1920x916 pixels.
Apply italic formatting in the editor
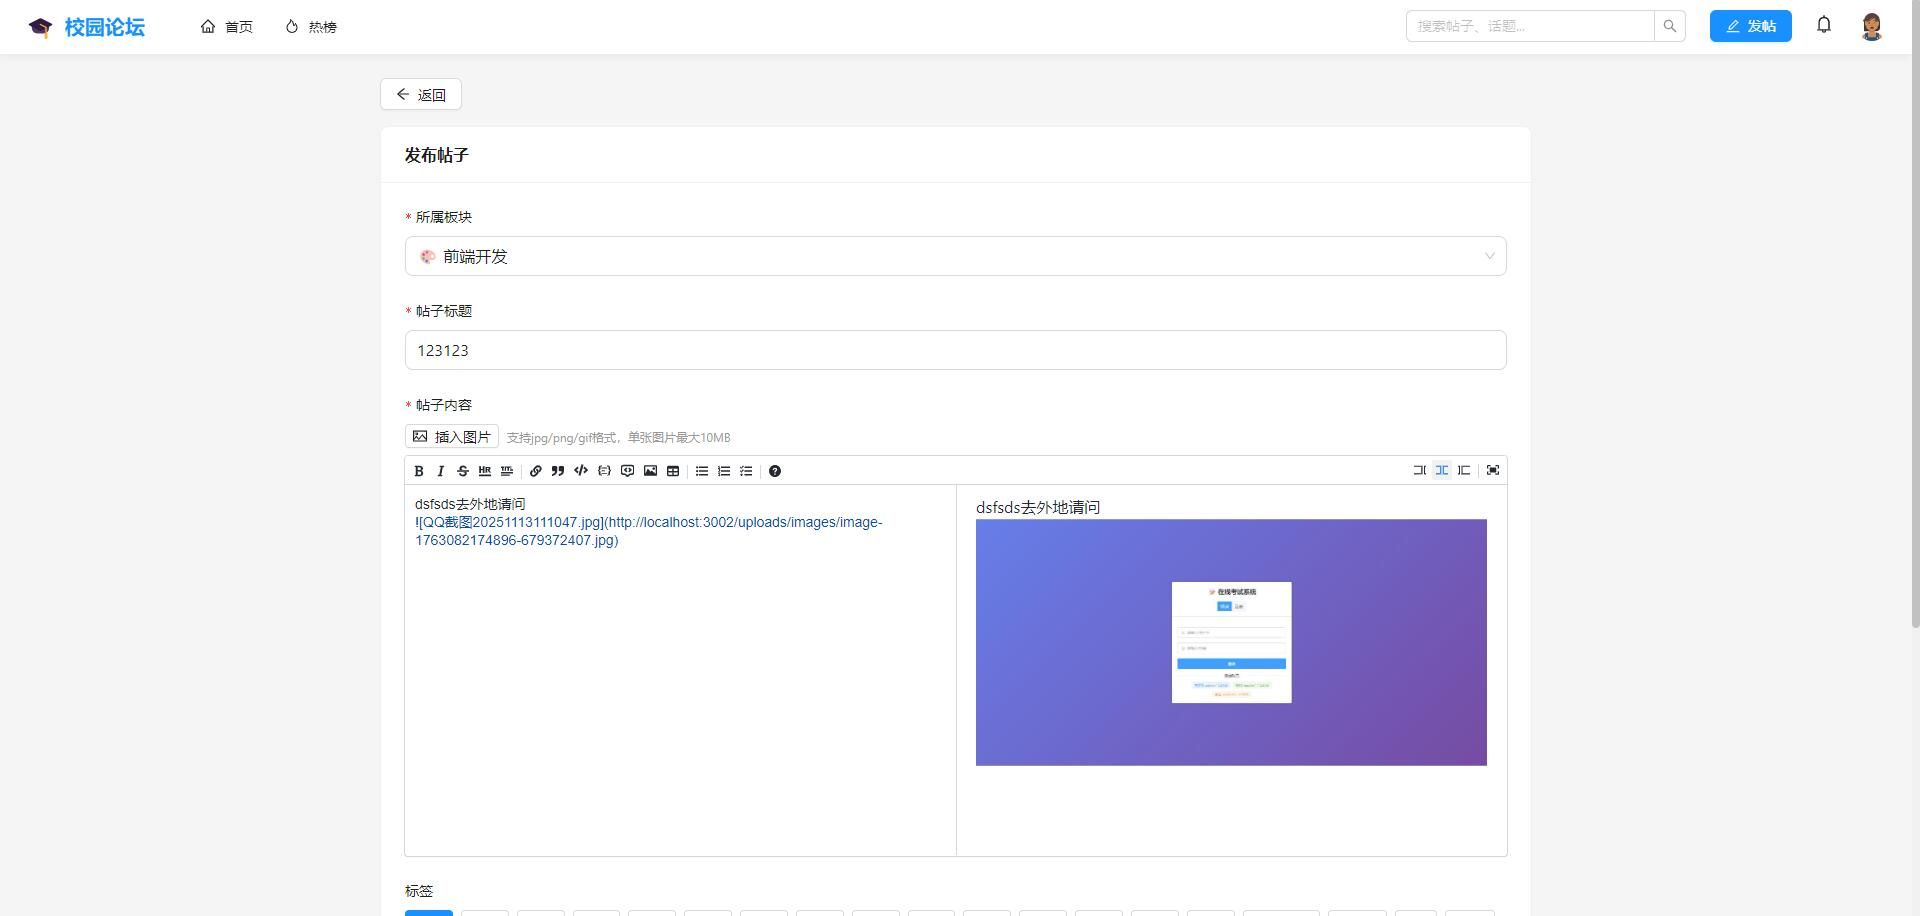pyautogui.click(x=440, y=471)
